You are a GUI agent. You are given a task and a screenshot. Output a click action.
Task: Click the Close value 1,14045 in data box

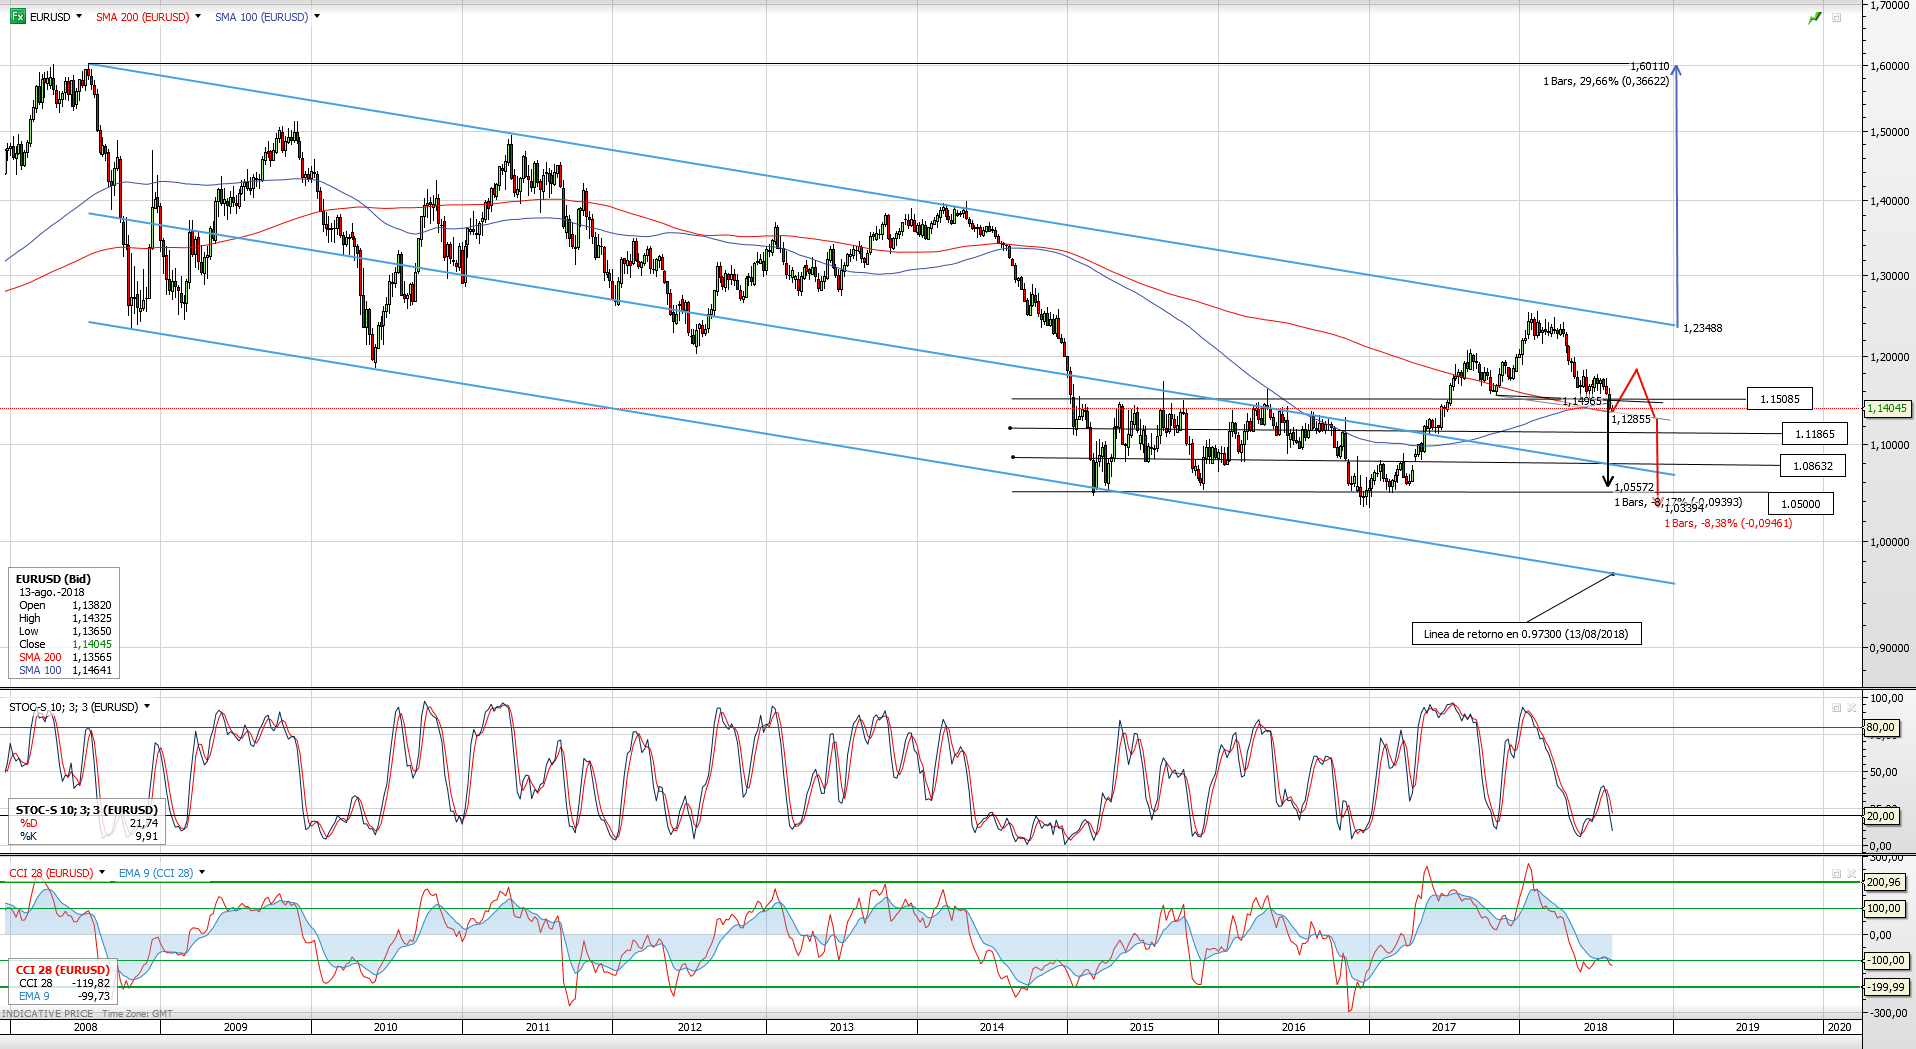pyautogui.click(x=92, y=644)
